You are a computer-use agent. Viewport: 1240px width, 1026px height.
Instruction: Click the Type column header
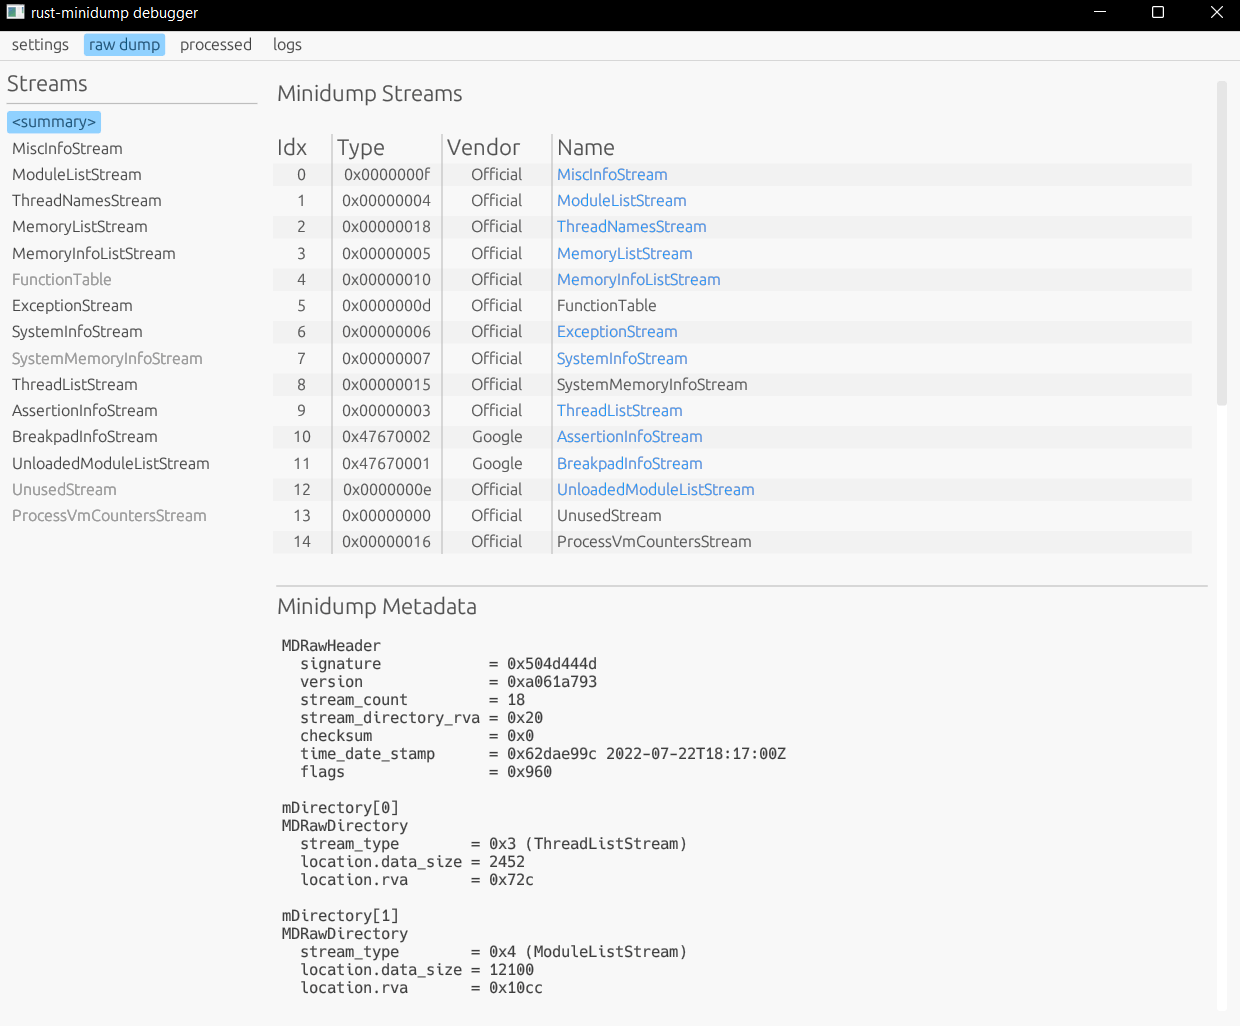(x=361, y=147)
